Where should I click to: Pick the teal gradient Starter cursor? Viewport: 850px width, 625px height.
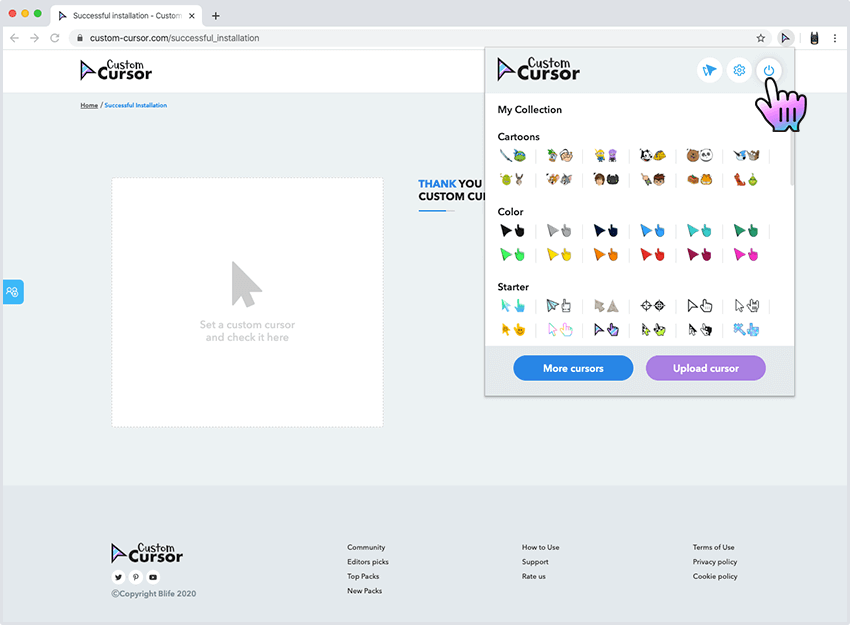512,306
